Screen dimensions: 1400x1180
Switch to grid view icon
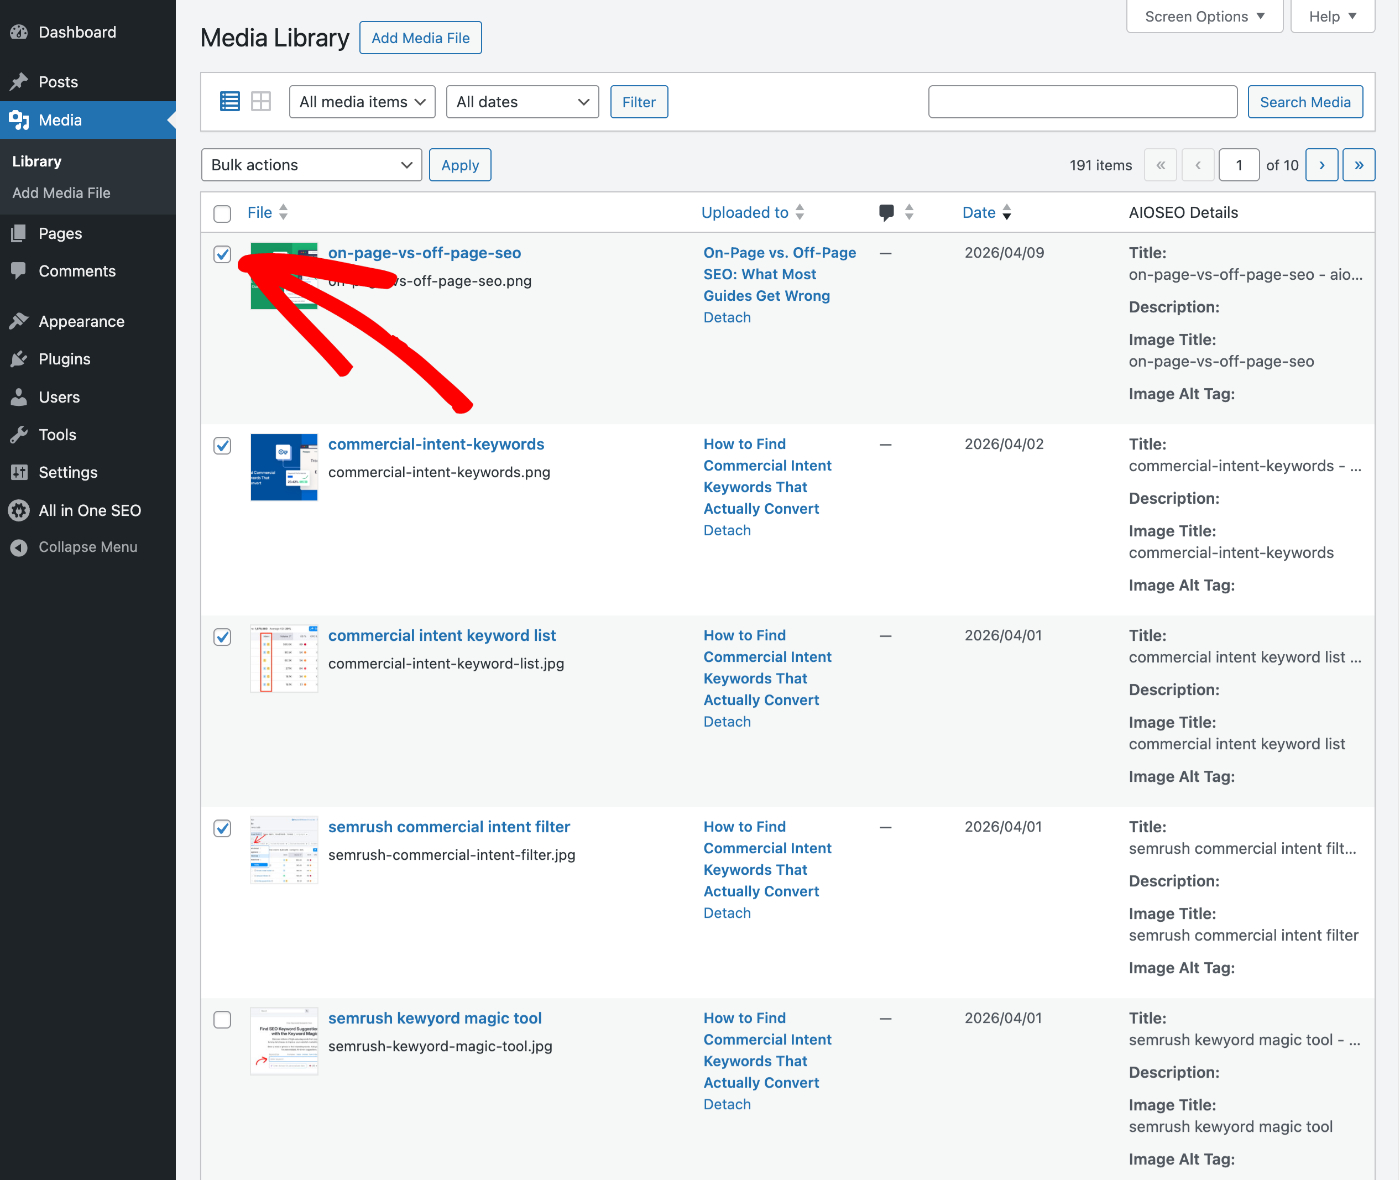pyautogui.click(x=261, y=101)
